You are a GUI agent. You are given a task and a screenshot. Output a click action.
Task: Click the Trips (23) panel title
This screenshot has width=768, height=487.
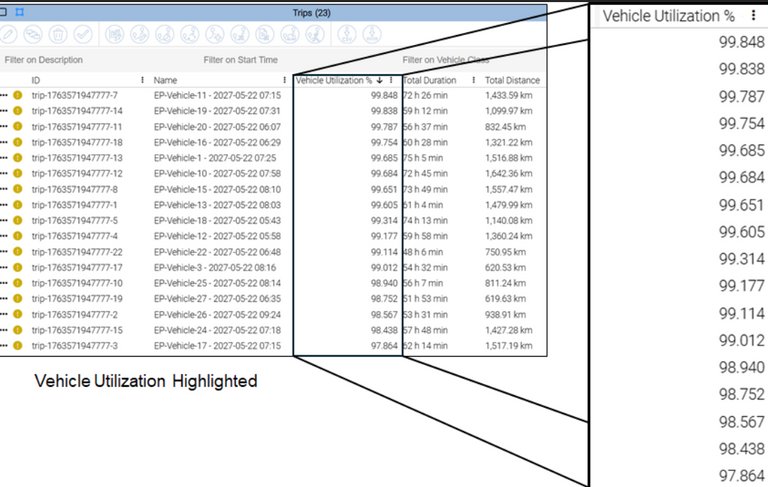click(x=312, y=13)
